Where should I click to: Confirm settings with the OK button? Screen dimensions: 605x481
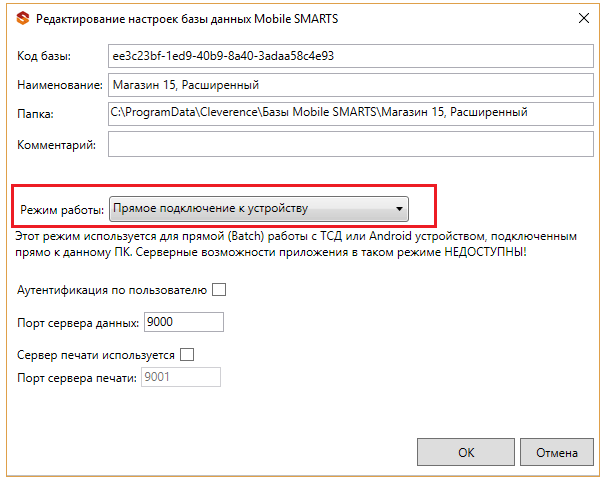466,452
